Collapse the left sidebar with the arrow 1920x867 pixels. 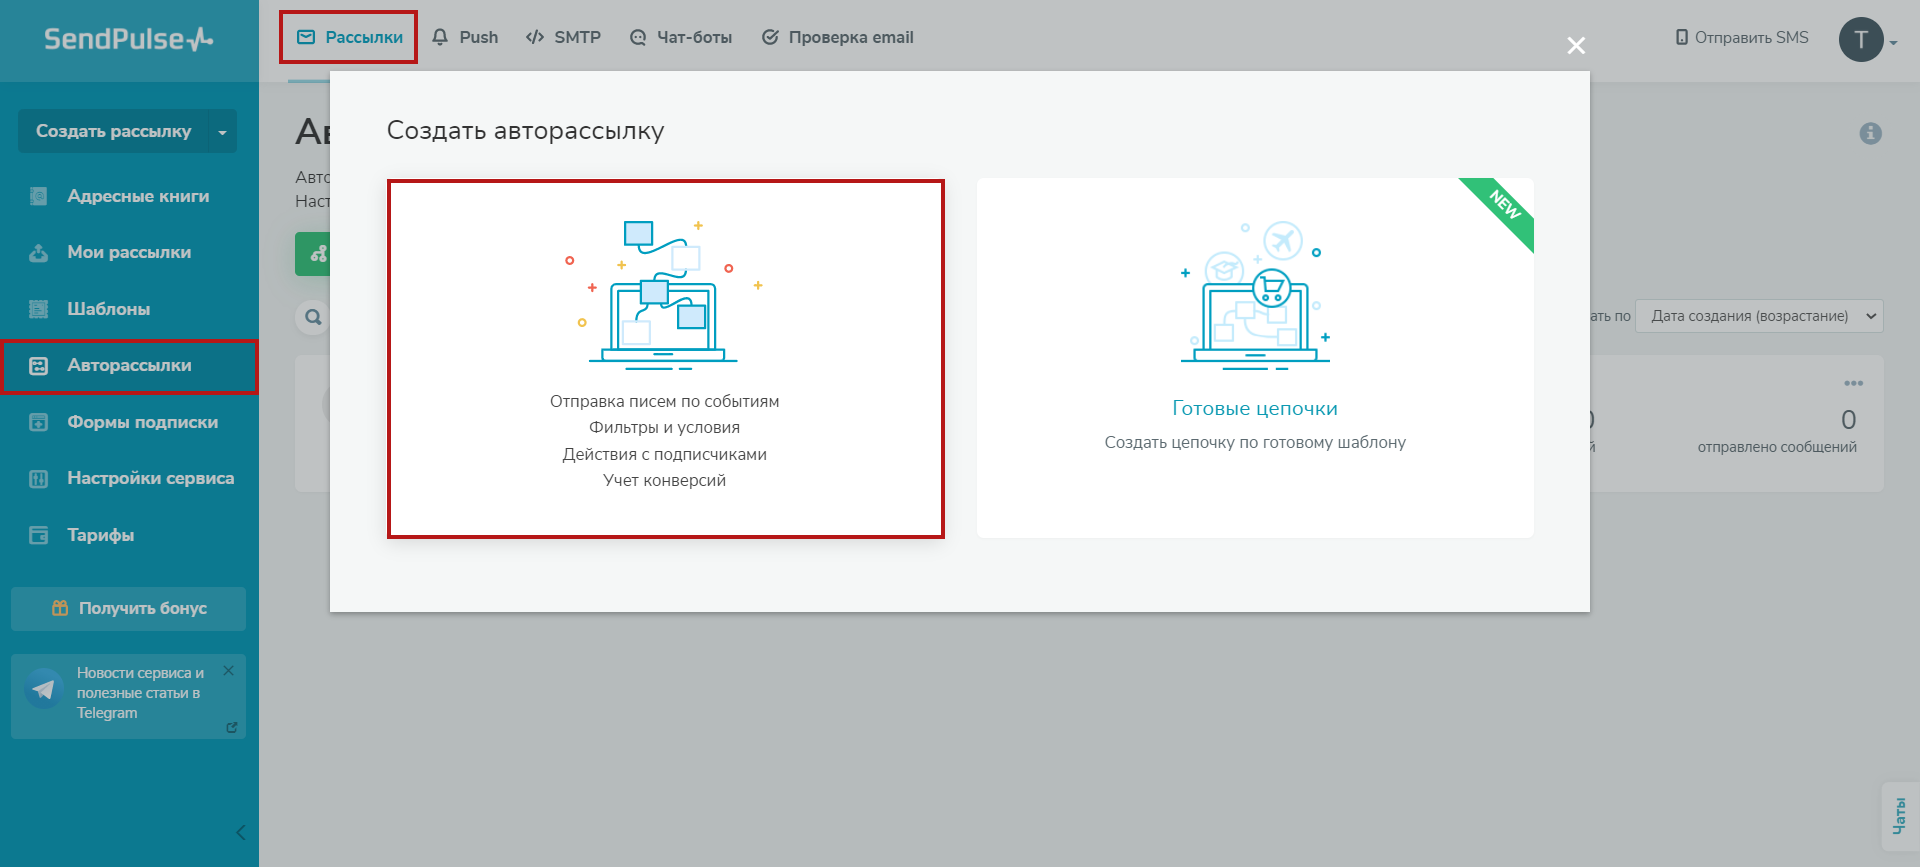(x=240, y=832)
